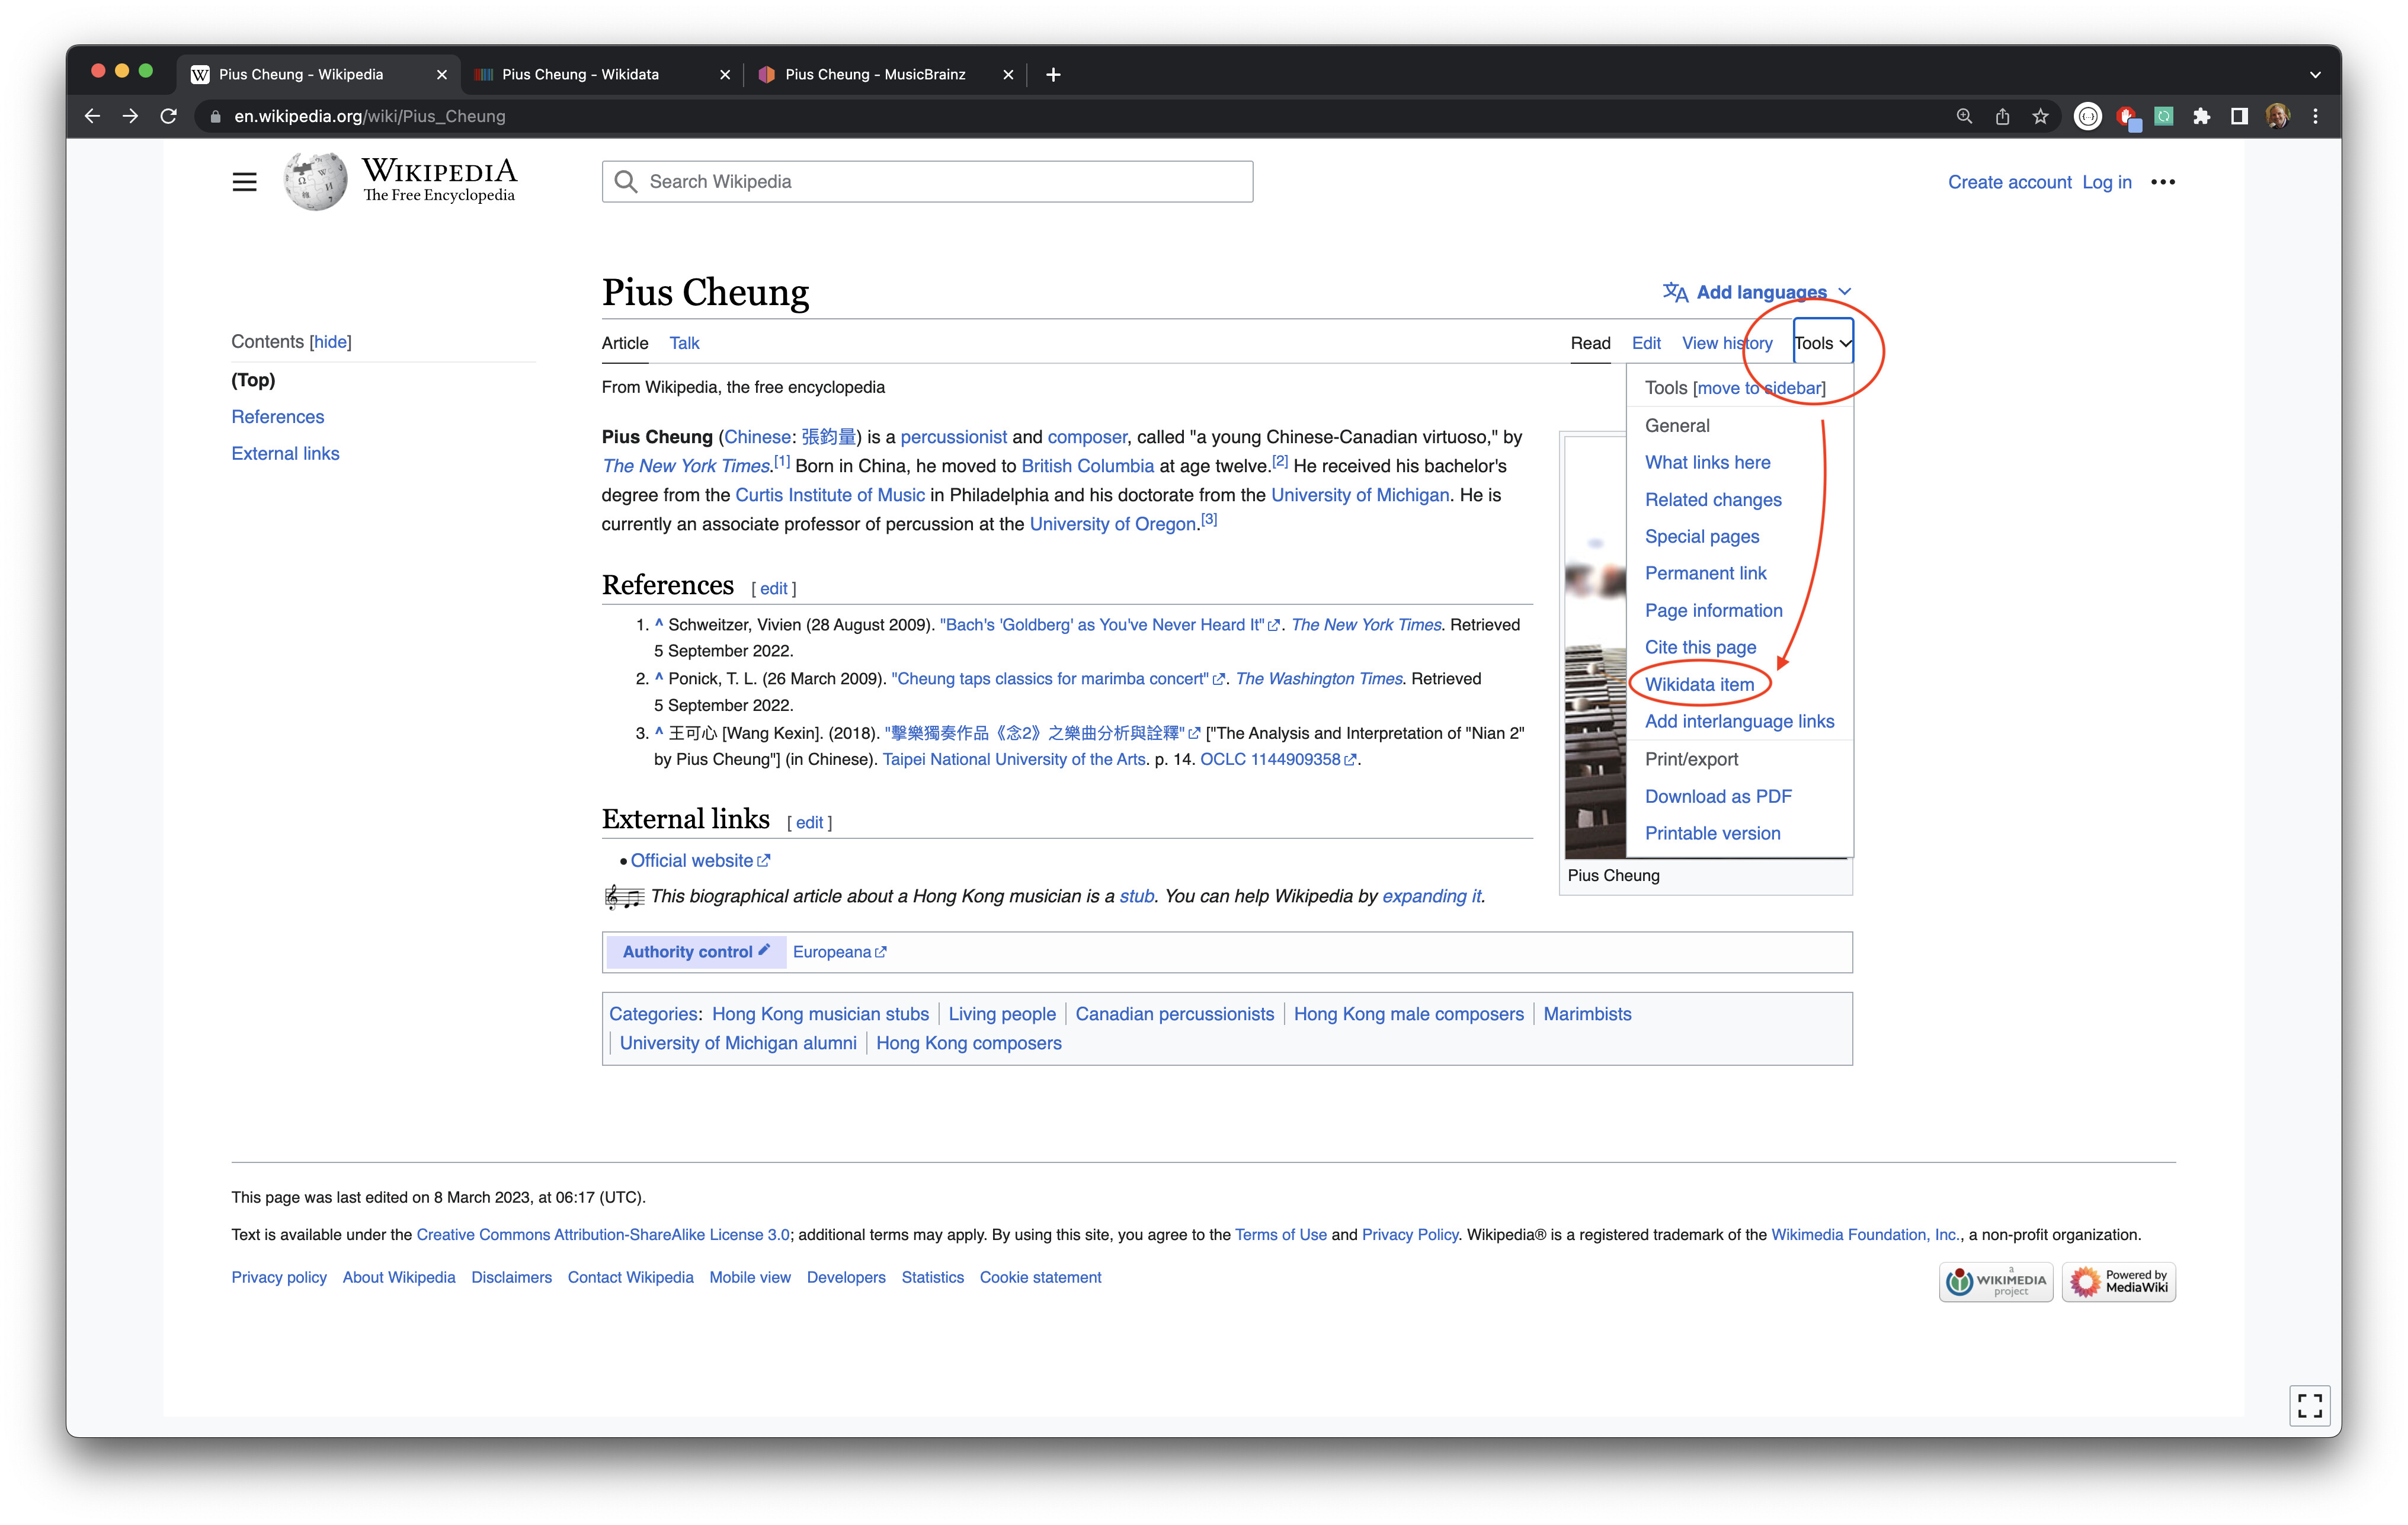Select Wikidata item in Tools menu

point(1699,685)
